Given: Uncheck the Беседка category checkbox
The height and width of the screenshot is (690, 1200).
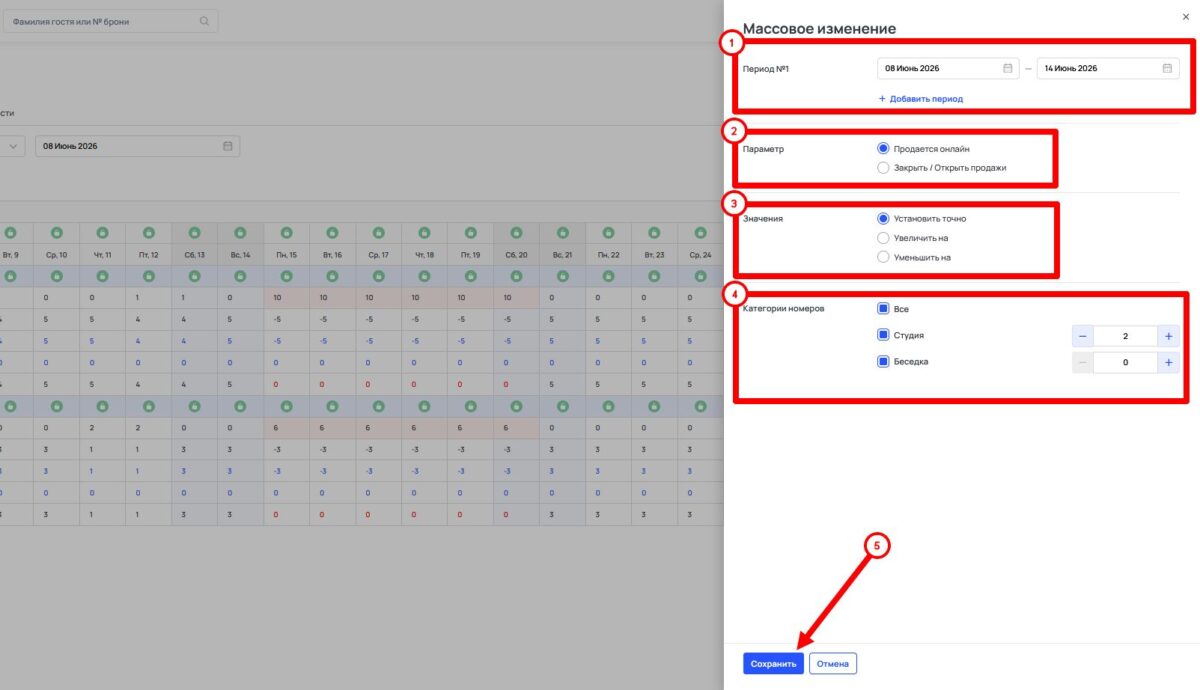Looking at the screenshot, I should point(883,361).
